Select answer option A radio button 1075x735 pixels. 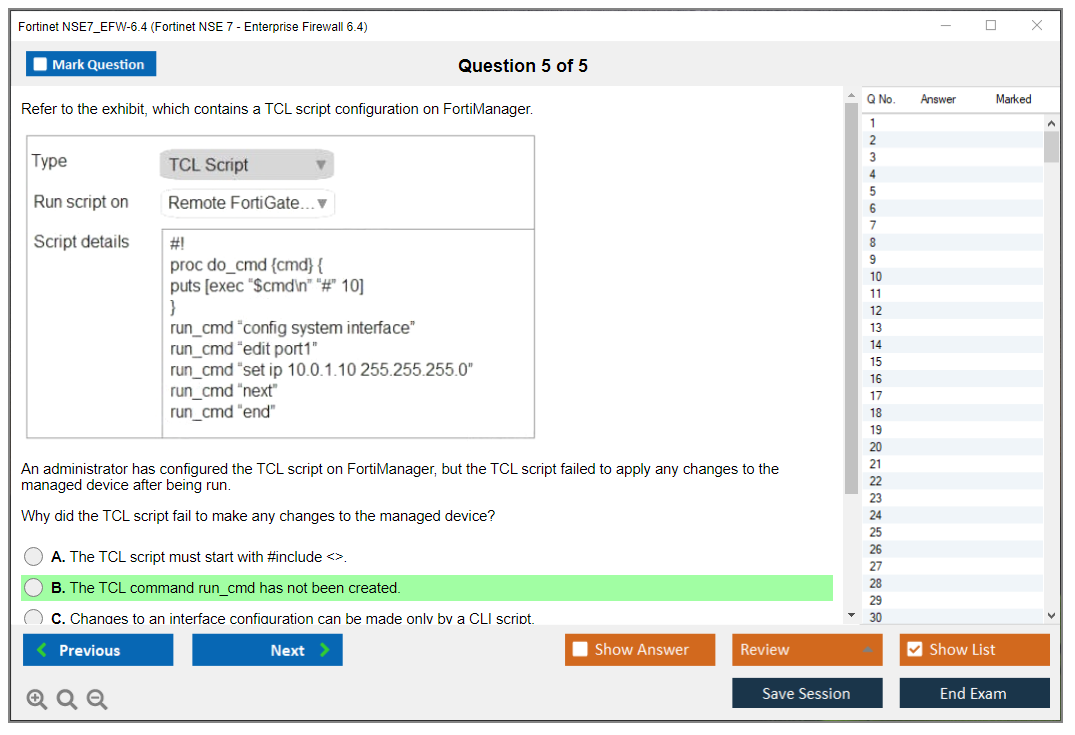coord(34,557)
